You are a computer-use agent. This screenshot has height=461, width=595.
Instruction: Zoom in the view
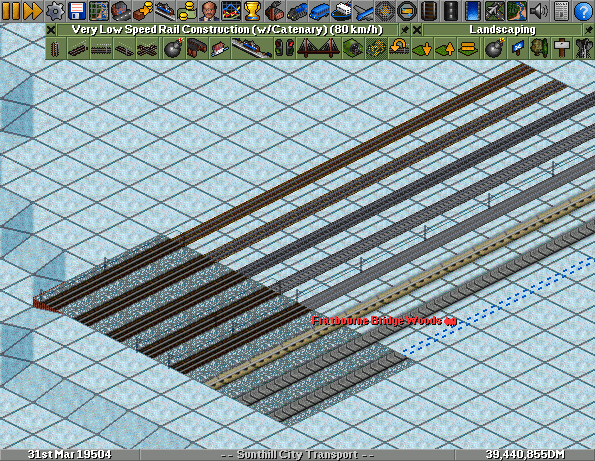[385, 11]
